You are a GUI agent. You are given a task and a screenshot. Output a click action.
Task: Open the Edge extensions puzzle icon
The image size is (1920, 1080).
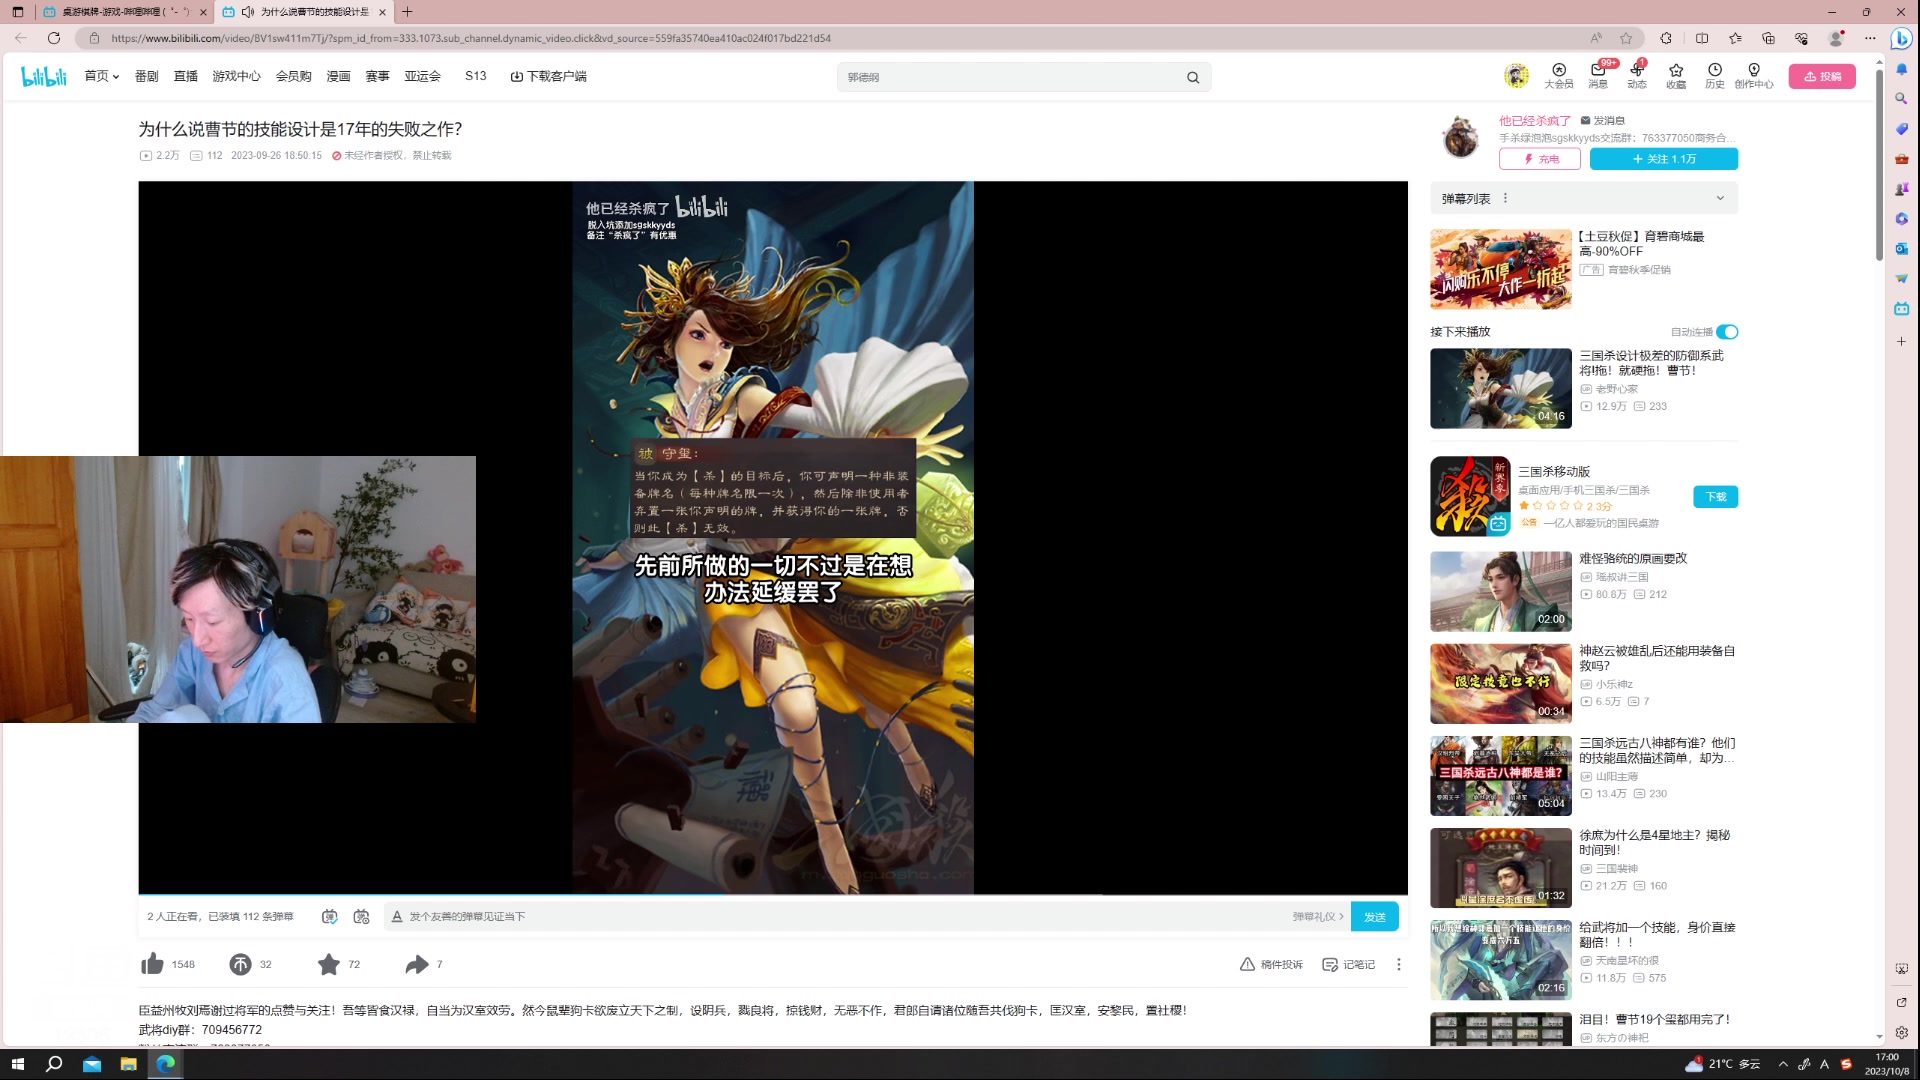pyautogui.click(x=1666, y=38)
